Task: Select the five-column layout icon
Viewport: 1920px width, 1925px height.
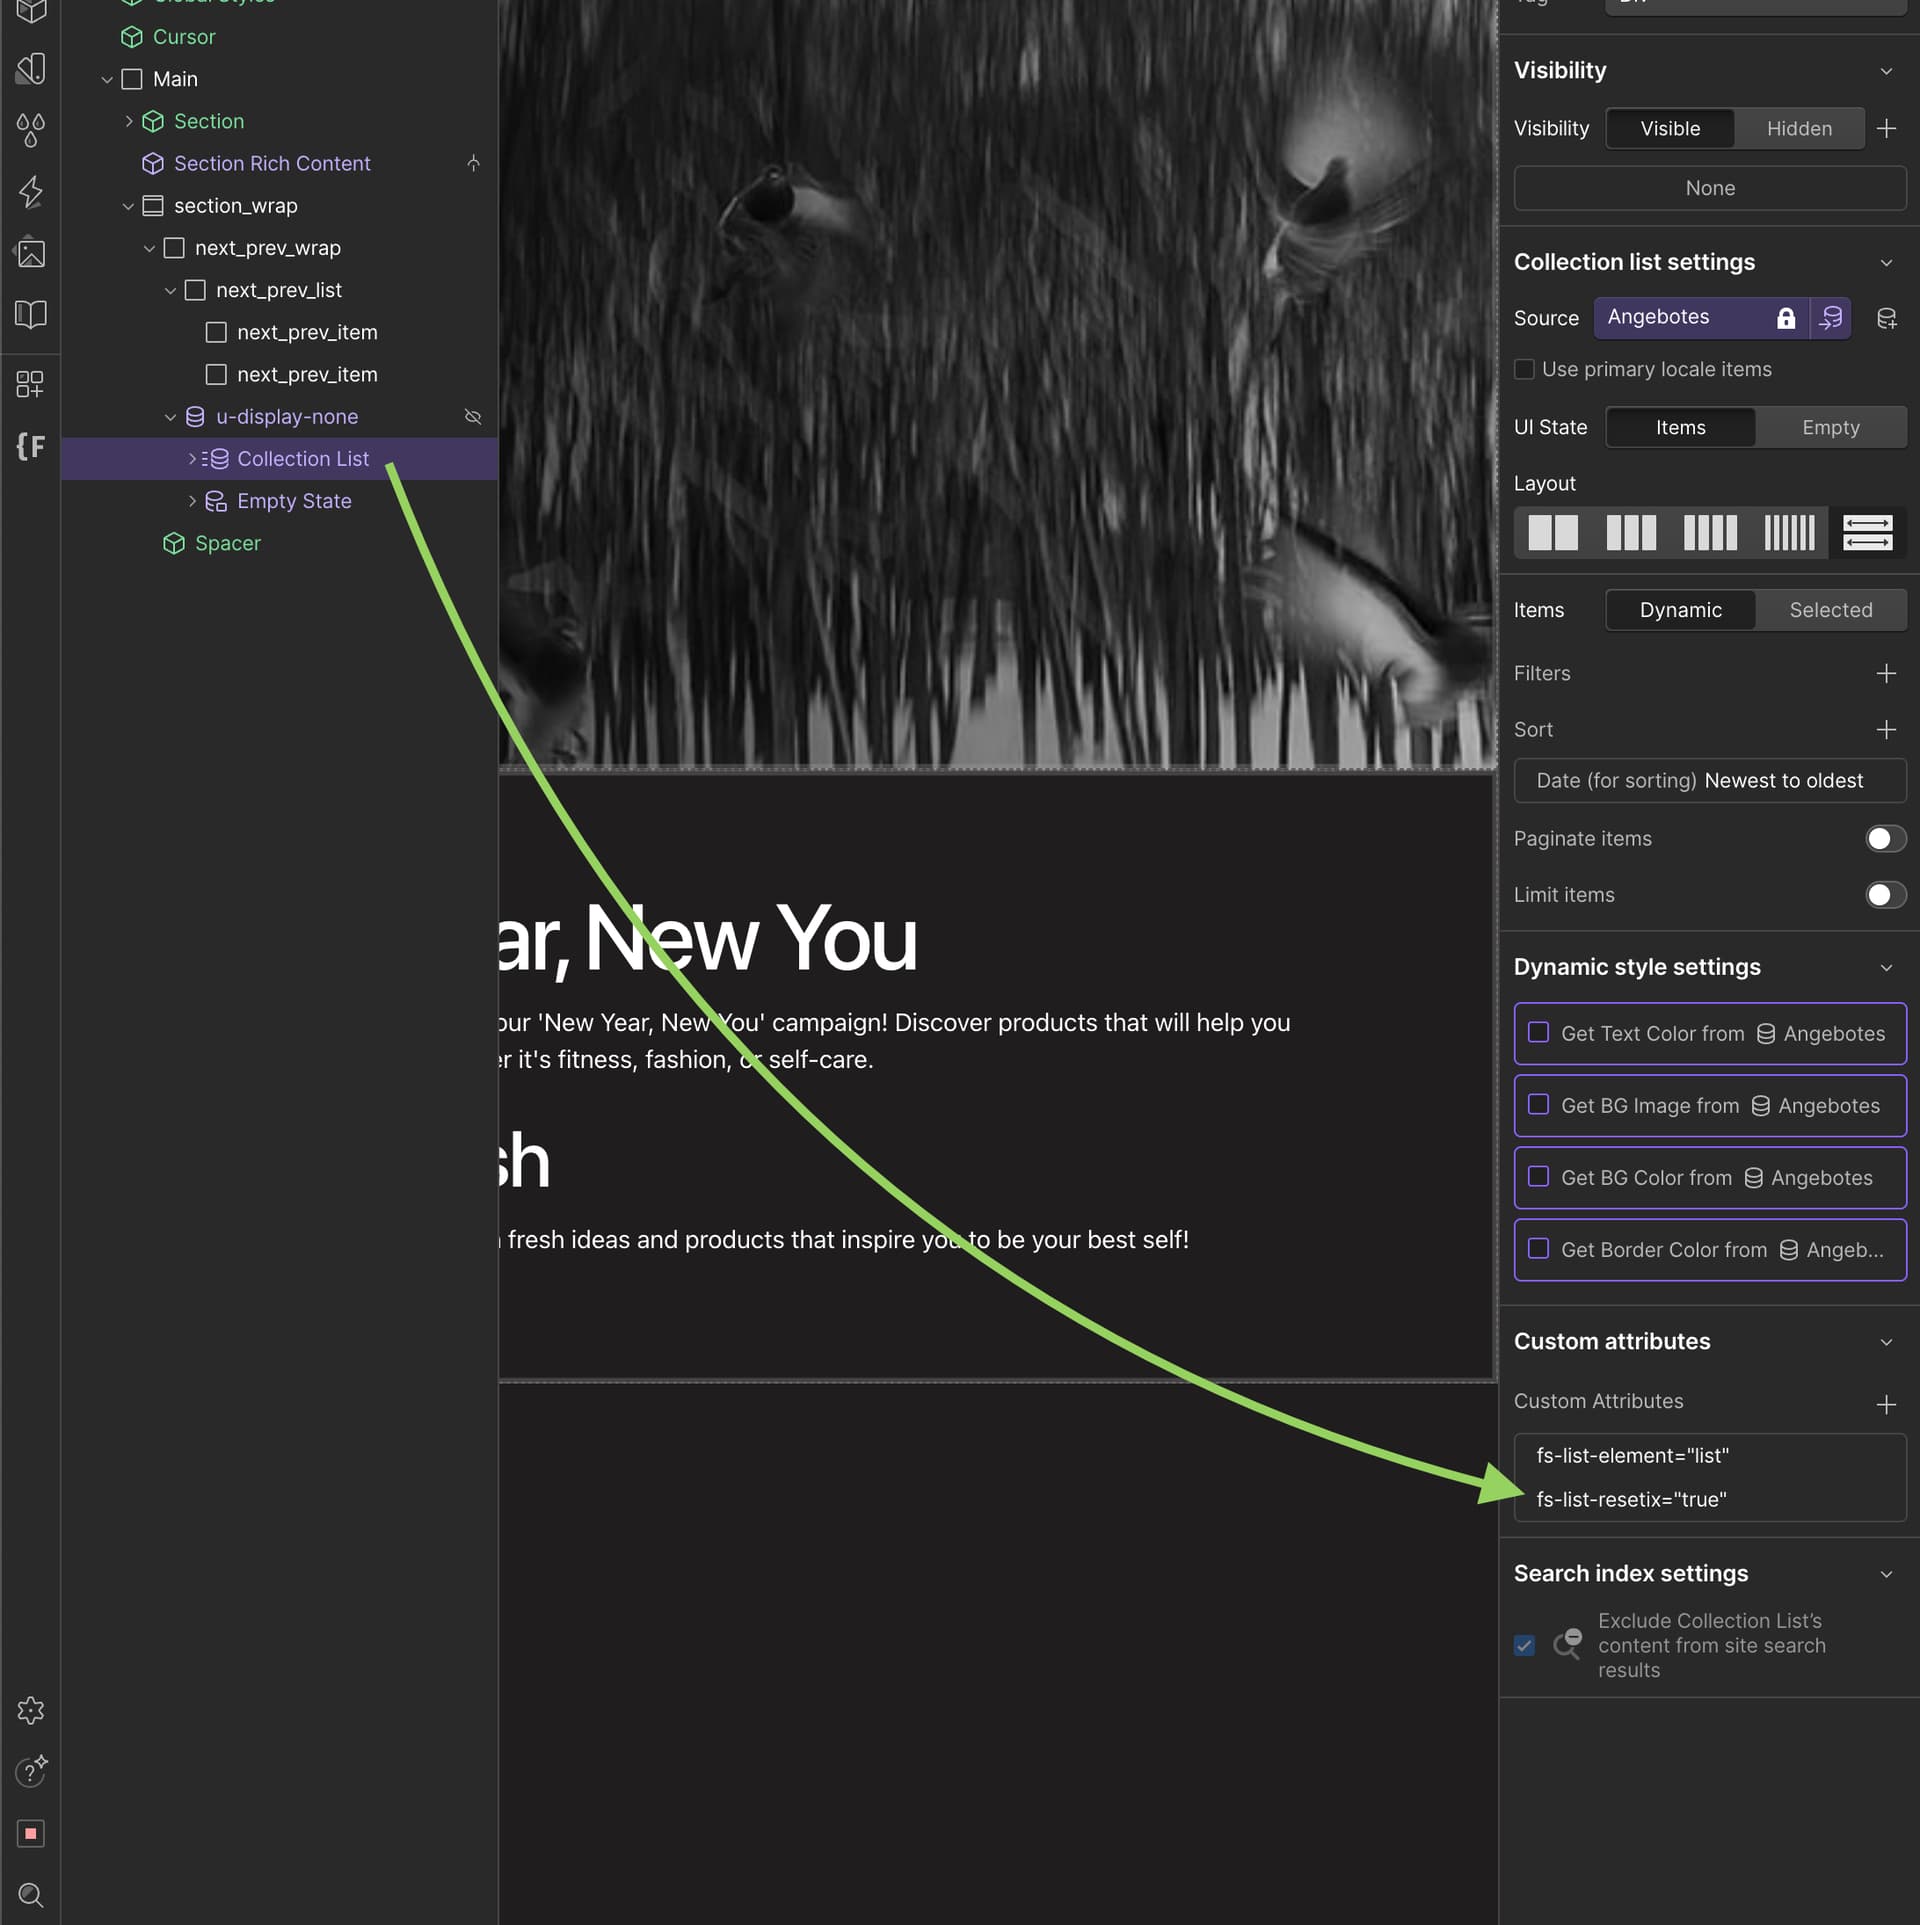Action: tap(1788, 533)
